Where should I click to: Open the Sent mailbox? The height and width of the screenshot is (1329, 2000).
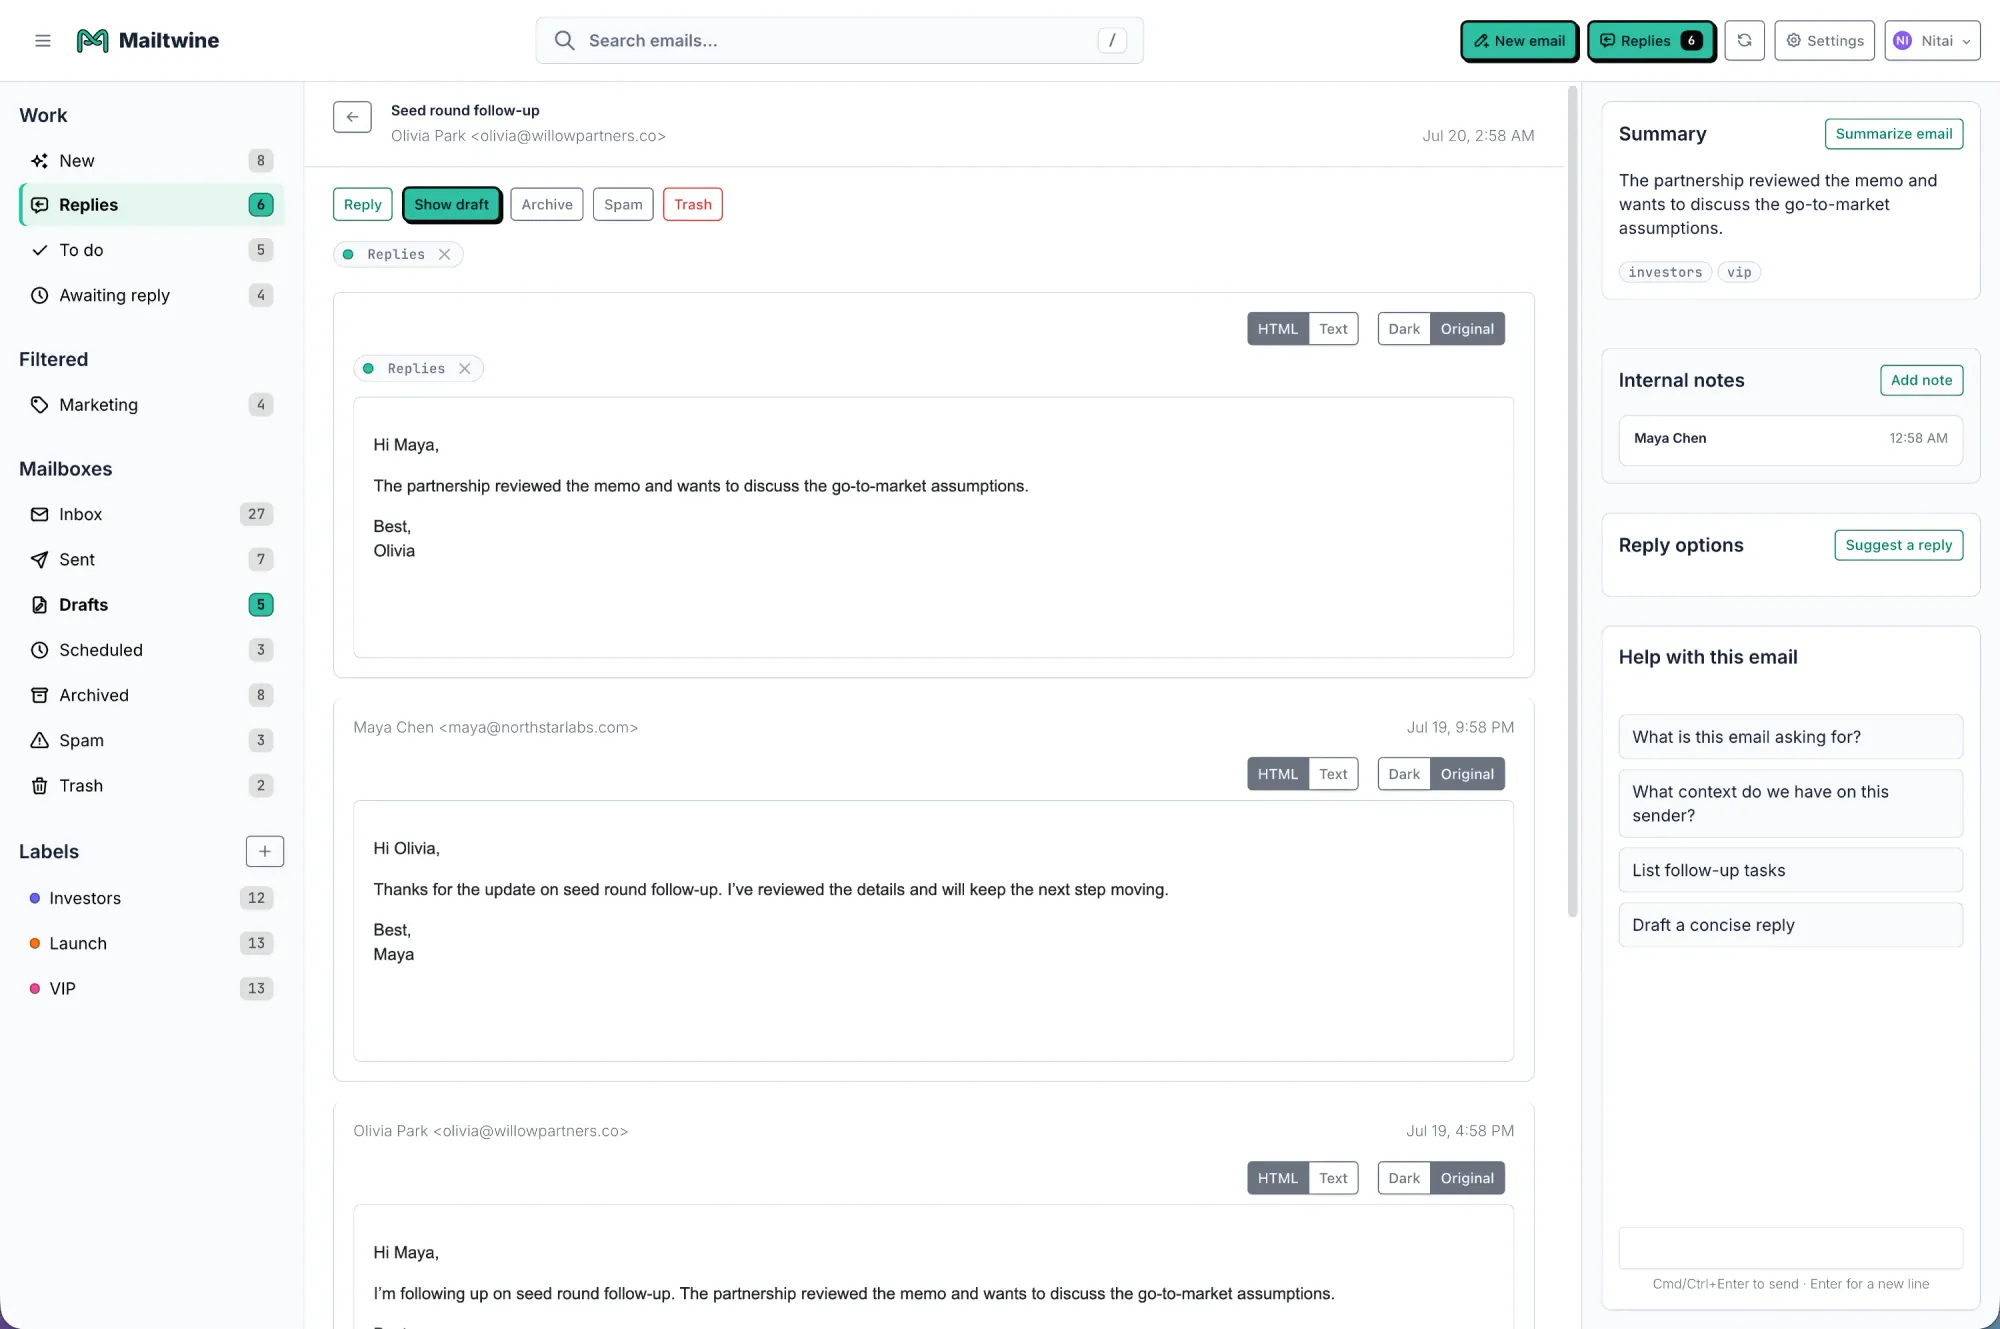pos(151,560)
